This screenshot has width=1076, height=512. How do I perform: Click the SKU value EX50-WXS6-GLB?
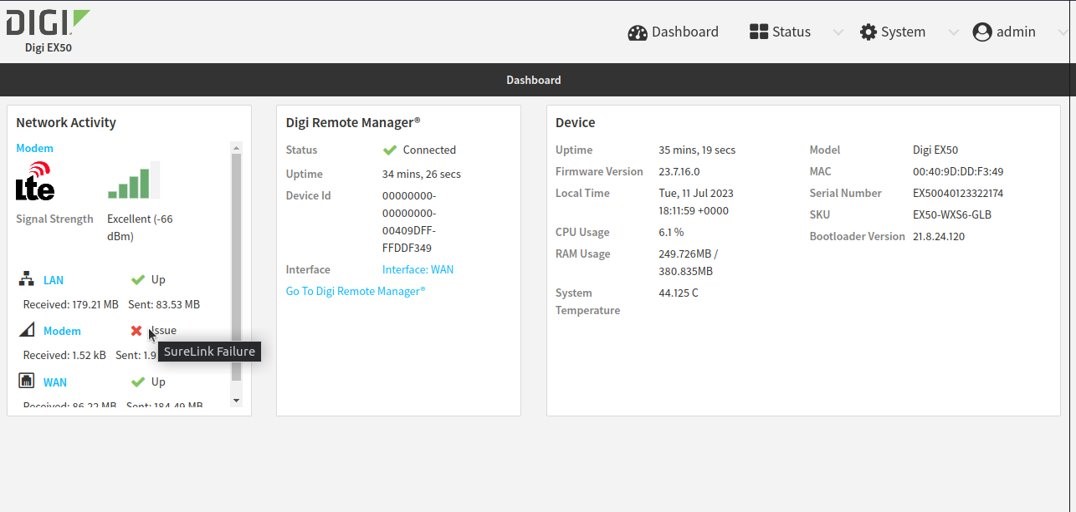tap(952, 215)
